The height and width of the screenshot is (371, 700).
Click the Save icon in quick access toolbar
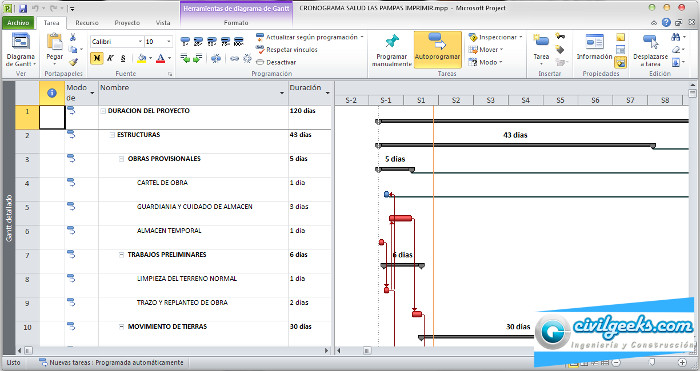click(x=23, y=8)
